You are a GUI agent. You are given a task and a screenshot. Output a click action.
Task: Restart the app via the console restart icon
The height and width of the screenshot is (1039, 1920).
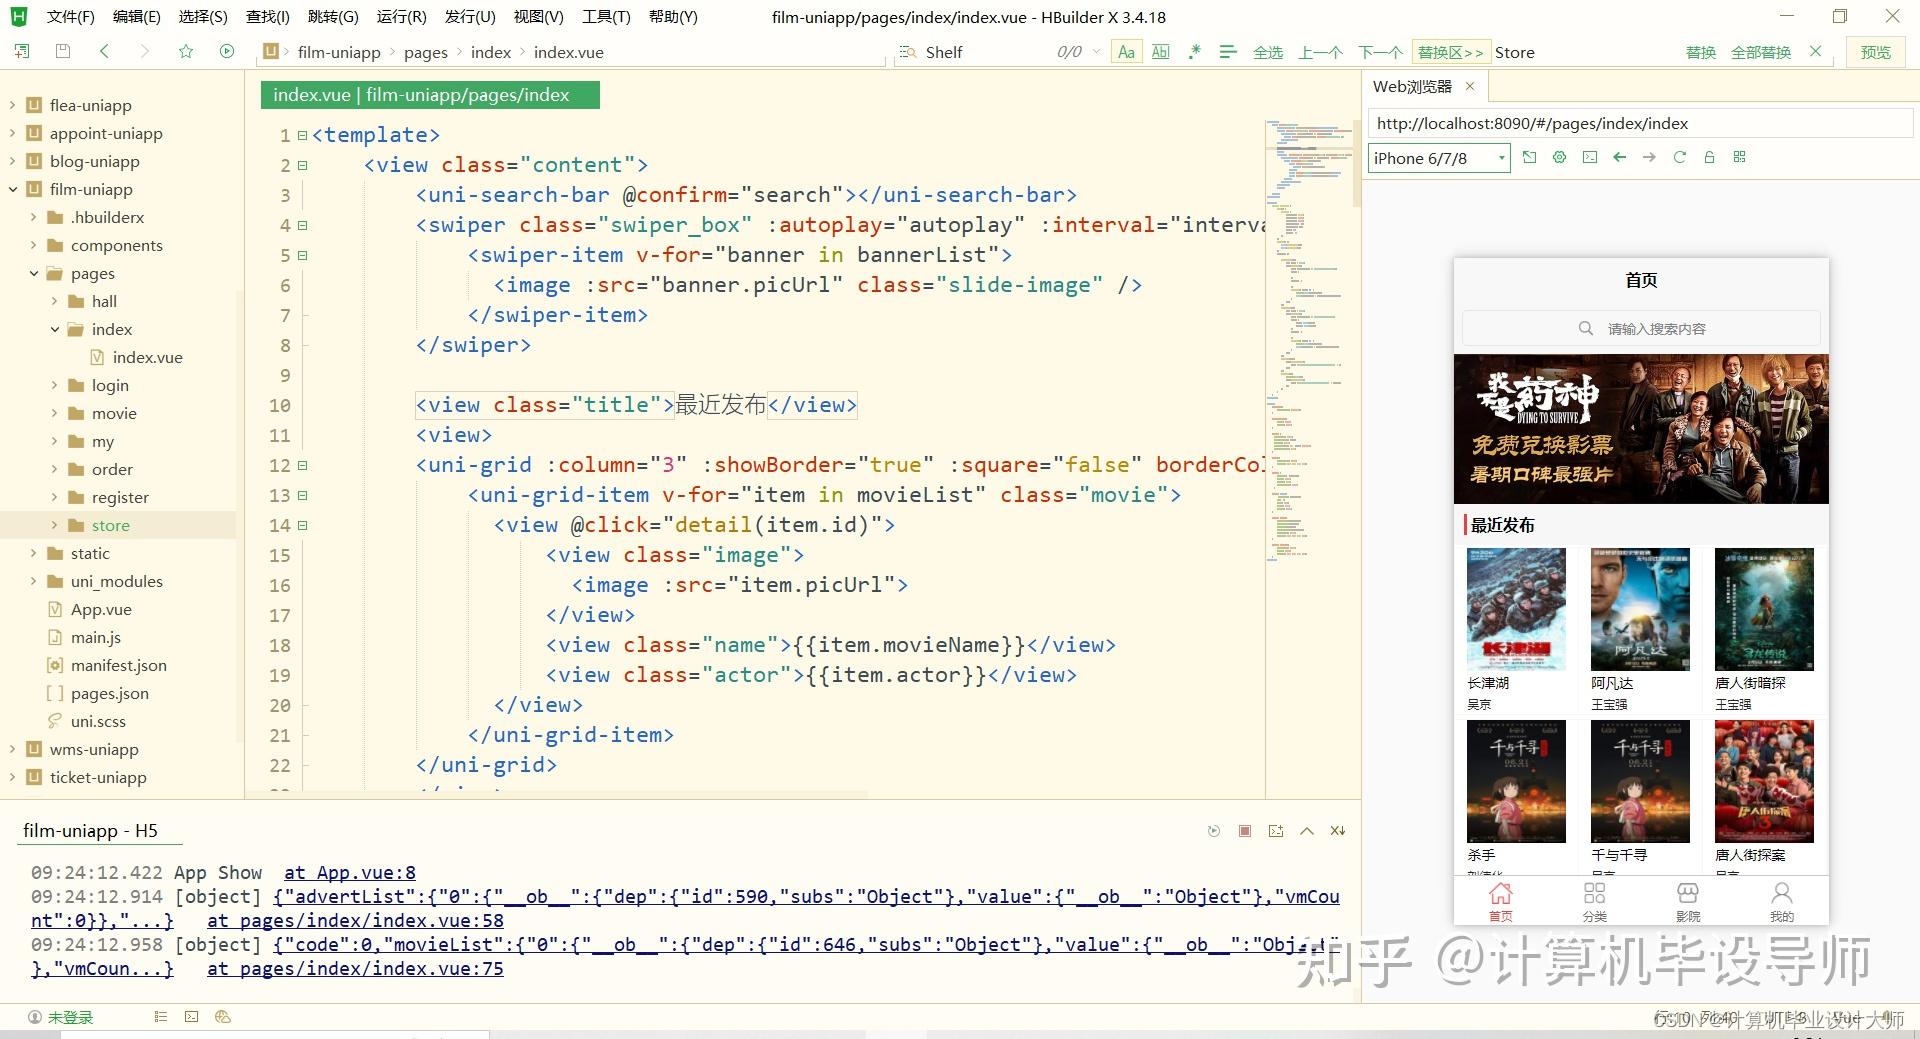[x=1214, y=831]
